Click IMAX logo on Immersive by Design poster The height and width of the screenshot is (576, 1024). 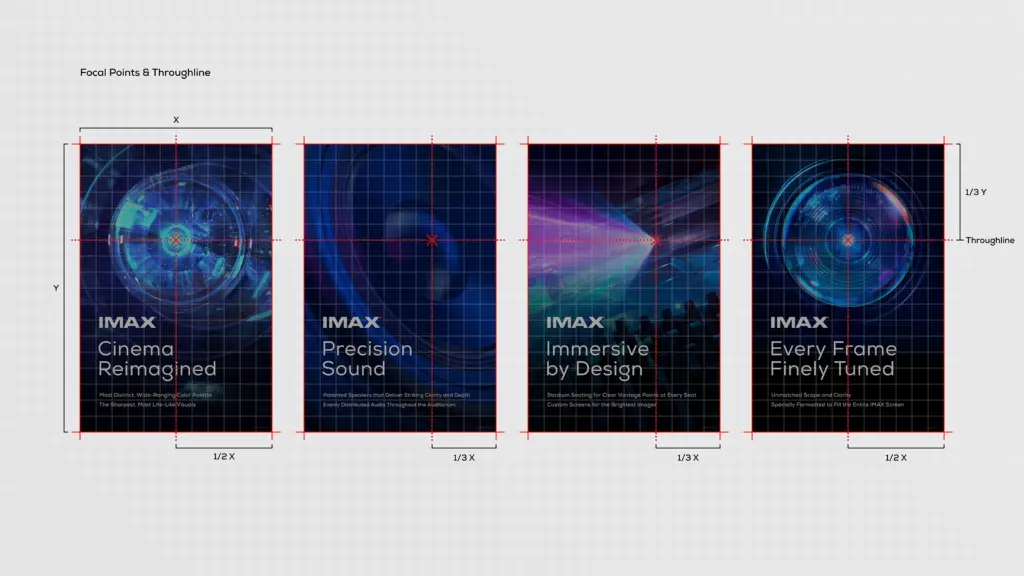pyautogui.click(x=575, y=322)
